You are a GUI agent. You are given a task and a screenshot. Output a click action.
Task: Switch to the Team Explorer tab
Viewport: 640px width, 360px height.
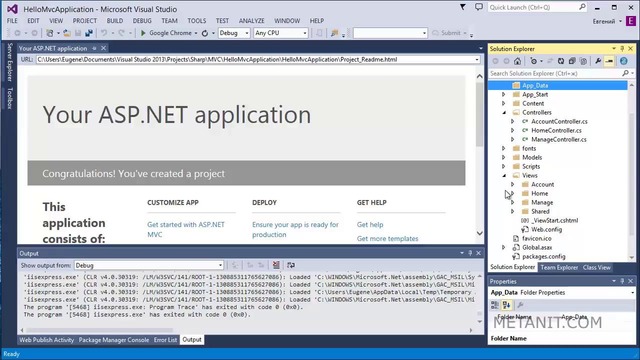[559, 267]
